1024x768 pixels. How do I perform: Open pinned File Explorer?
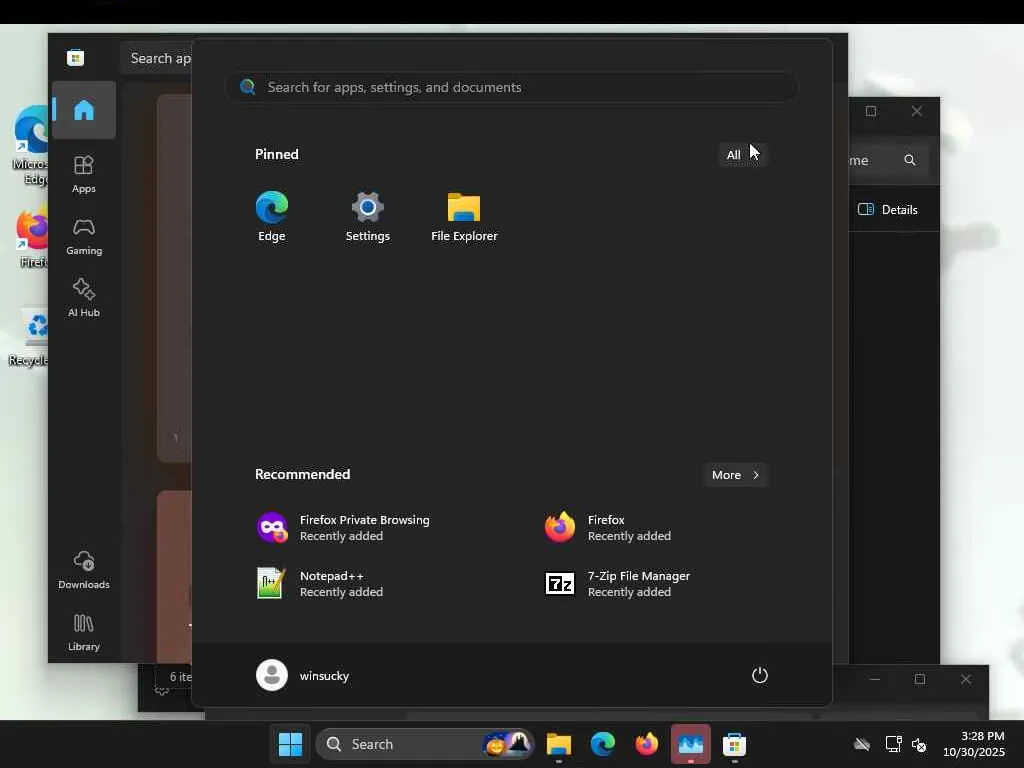pyautogui.click(x=464, y=217)
